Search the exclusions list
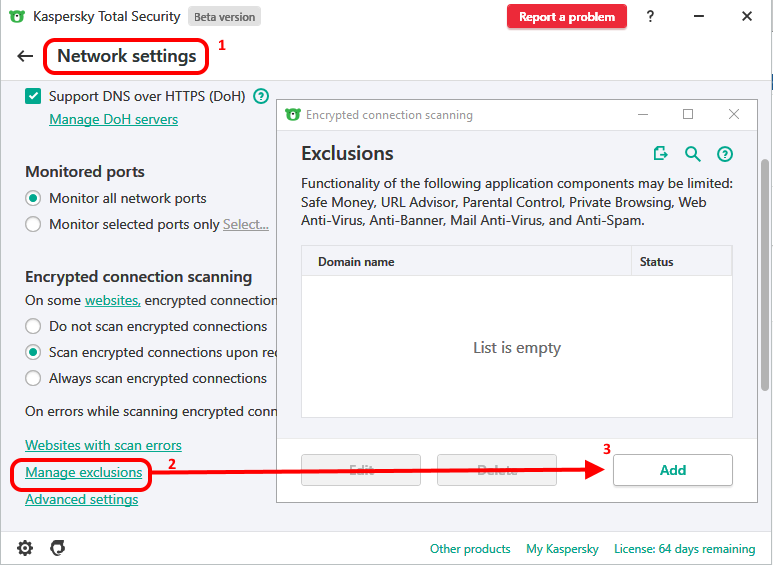773x565 pixels. click(x=693, y=154)
